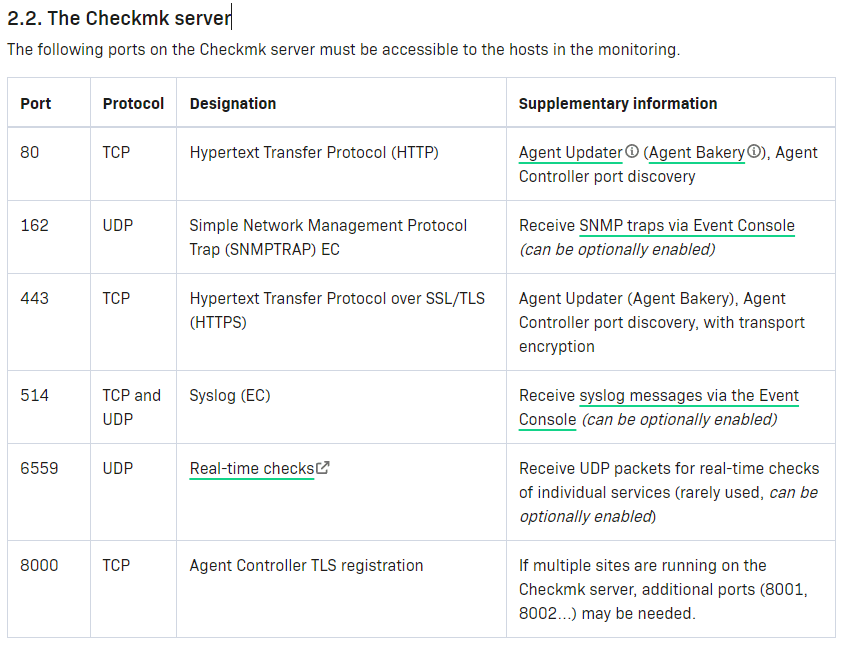
Task: Click the info icon after Agent Updater
Action: pos(632,152)
